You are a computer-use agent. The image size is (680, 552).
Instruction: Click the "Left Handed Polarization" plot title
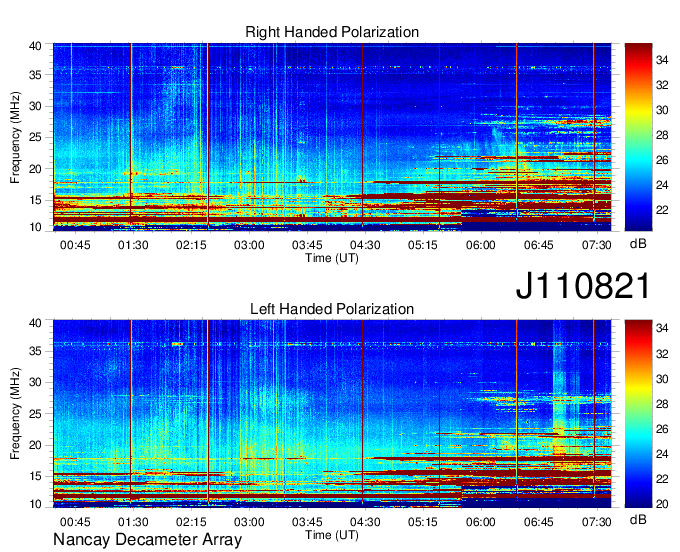click(x=332, y=309)
